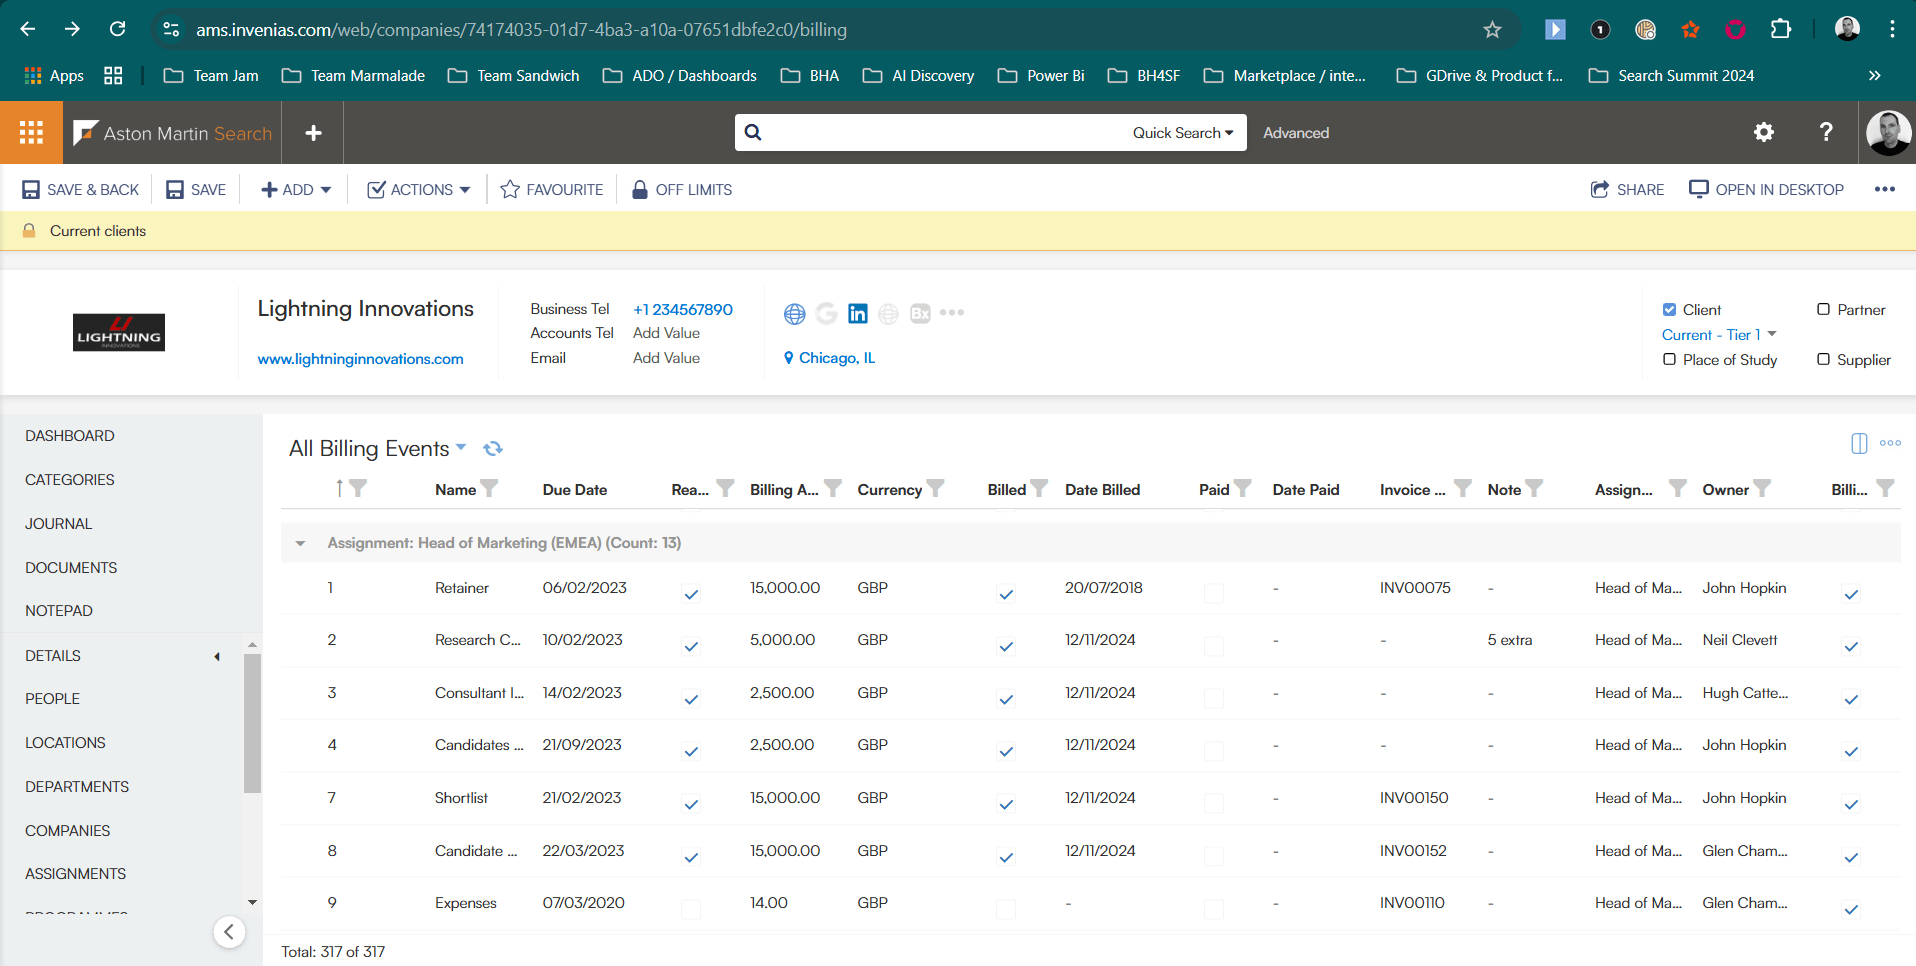Toggle the side panel view icon above the grid
The width and height of the screenshot is (1916, 966).
coord(1858,443)
